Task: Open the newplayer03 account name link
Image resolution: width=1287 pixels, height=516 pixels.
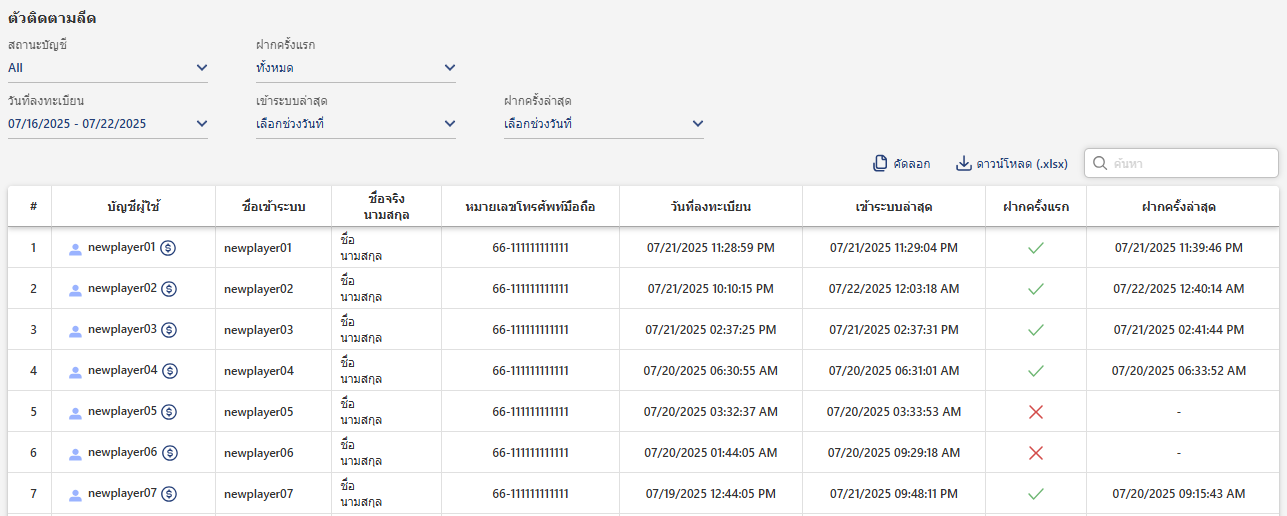Action: coord(122,329)
